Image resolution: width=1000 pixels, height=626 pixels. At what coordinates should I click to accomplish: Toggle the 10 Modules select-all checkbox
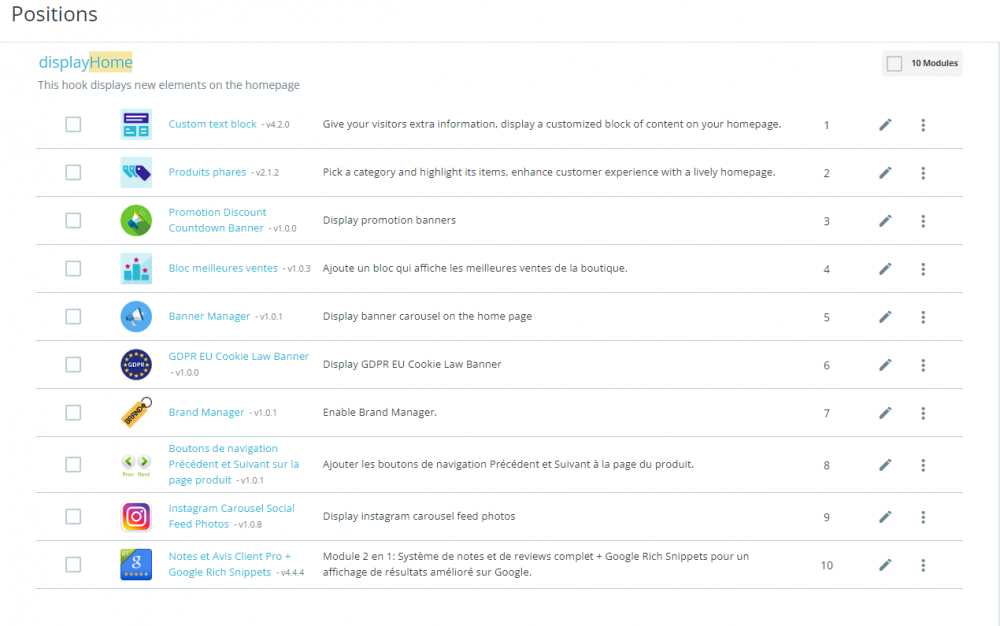coord(894,63)
